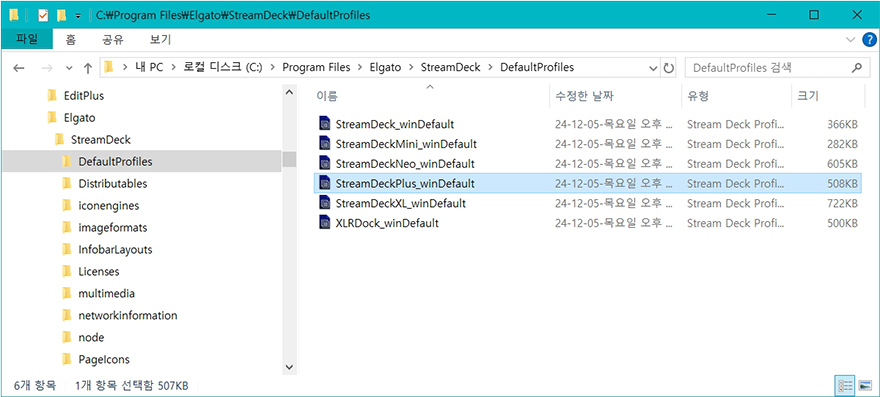This screenshot has height=397, width=880.
Task: Select the StreamDeckPlus_winDefault file icon
Action: tap(324, 183)
